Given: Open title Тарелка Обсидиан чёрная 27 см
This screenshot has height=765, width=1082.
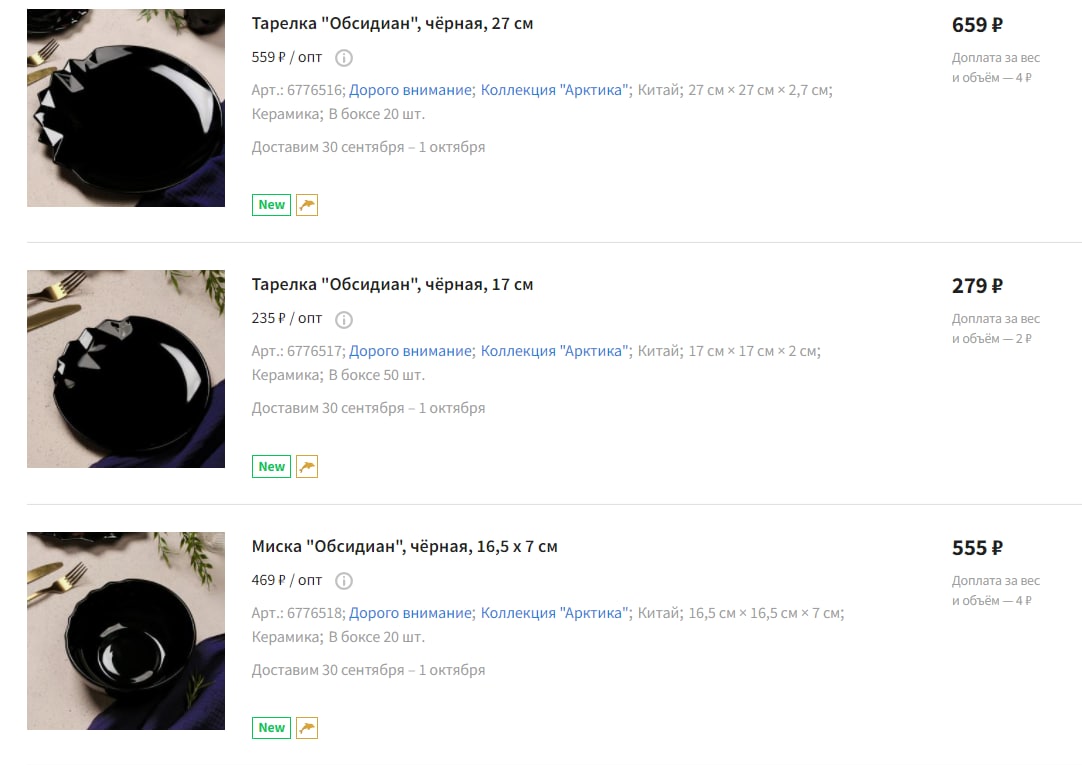Looking at the screenshot, I should [x=392, y=23].
